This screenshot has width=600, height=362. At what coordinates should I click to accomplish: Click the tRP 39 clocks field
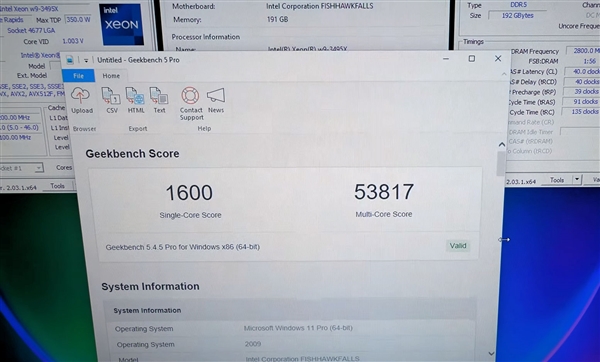coord(581,91)
